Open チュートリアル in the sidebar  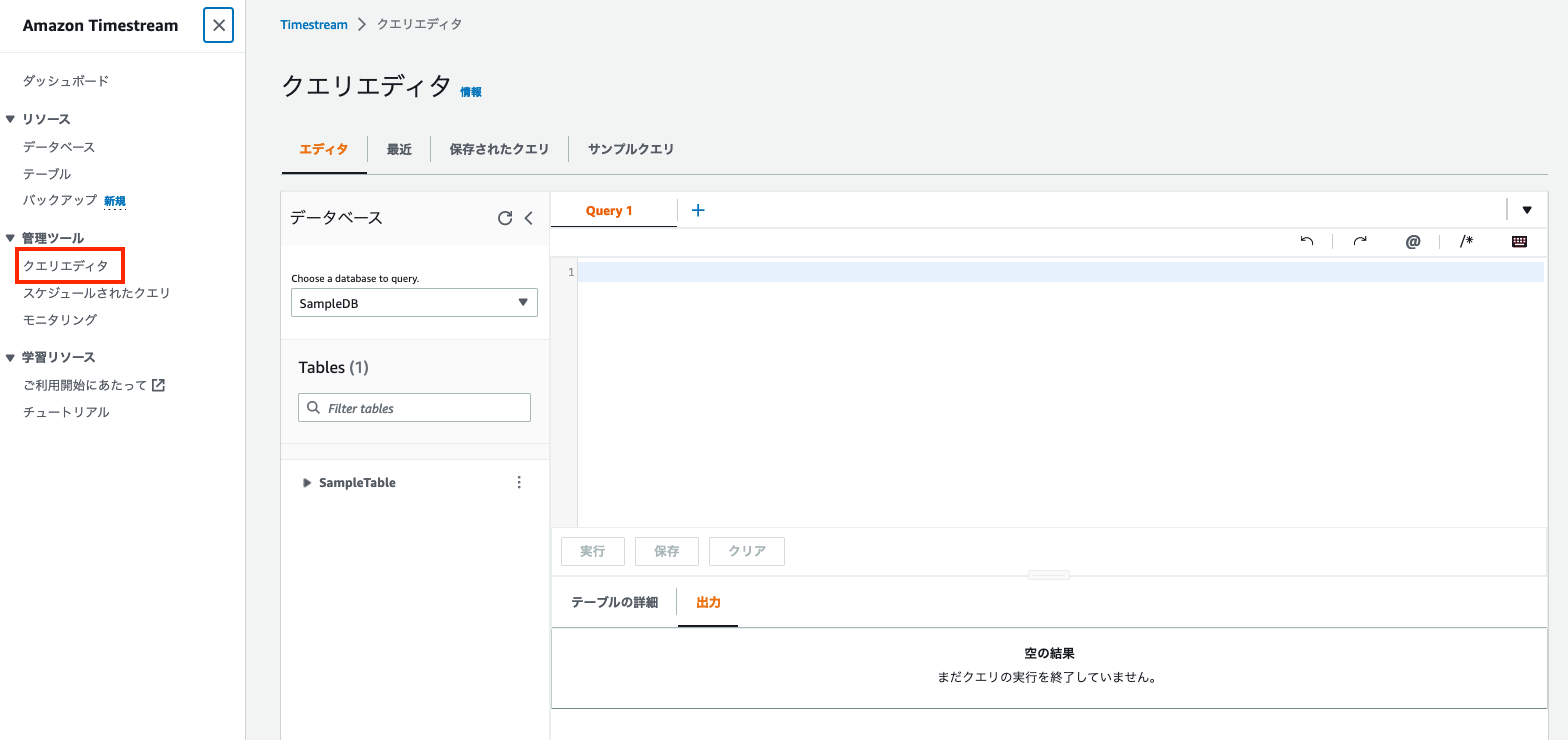click(x=66, y=412)
